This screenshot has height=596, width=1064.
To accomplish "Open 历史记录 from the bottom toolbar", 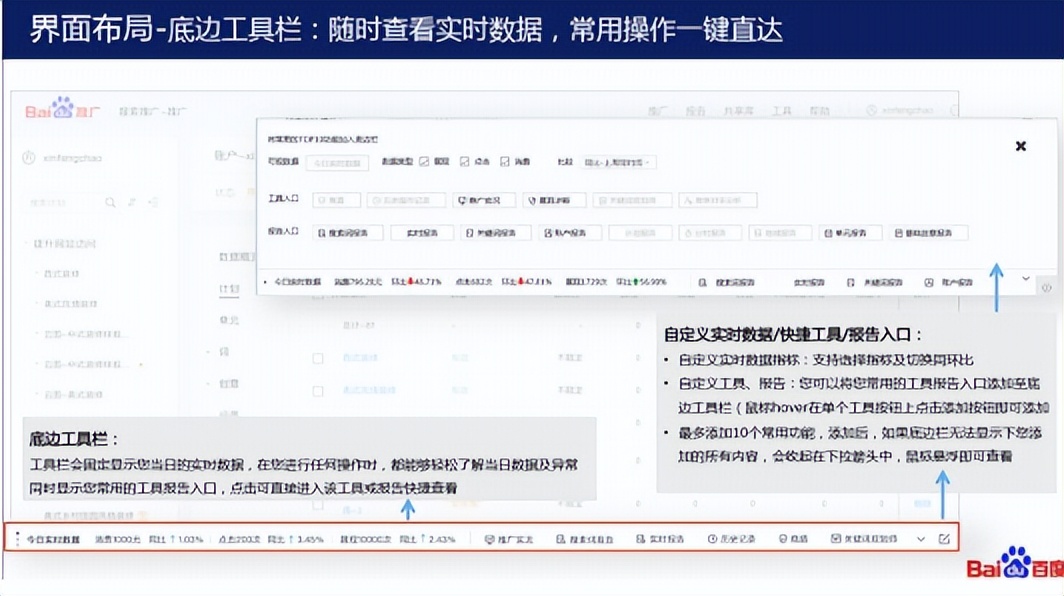I will pos(732,539).
